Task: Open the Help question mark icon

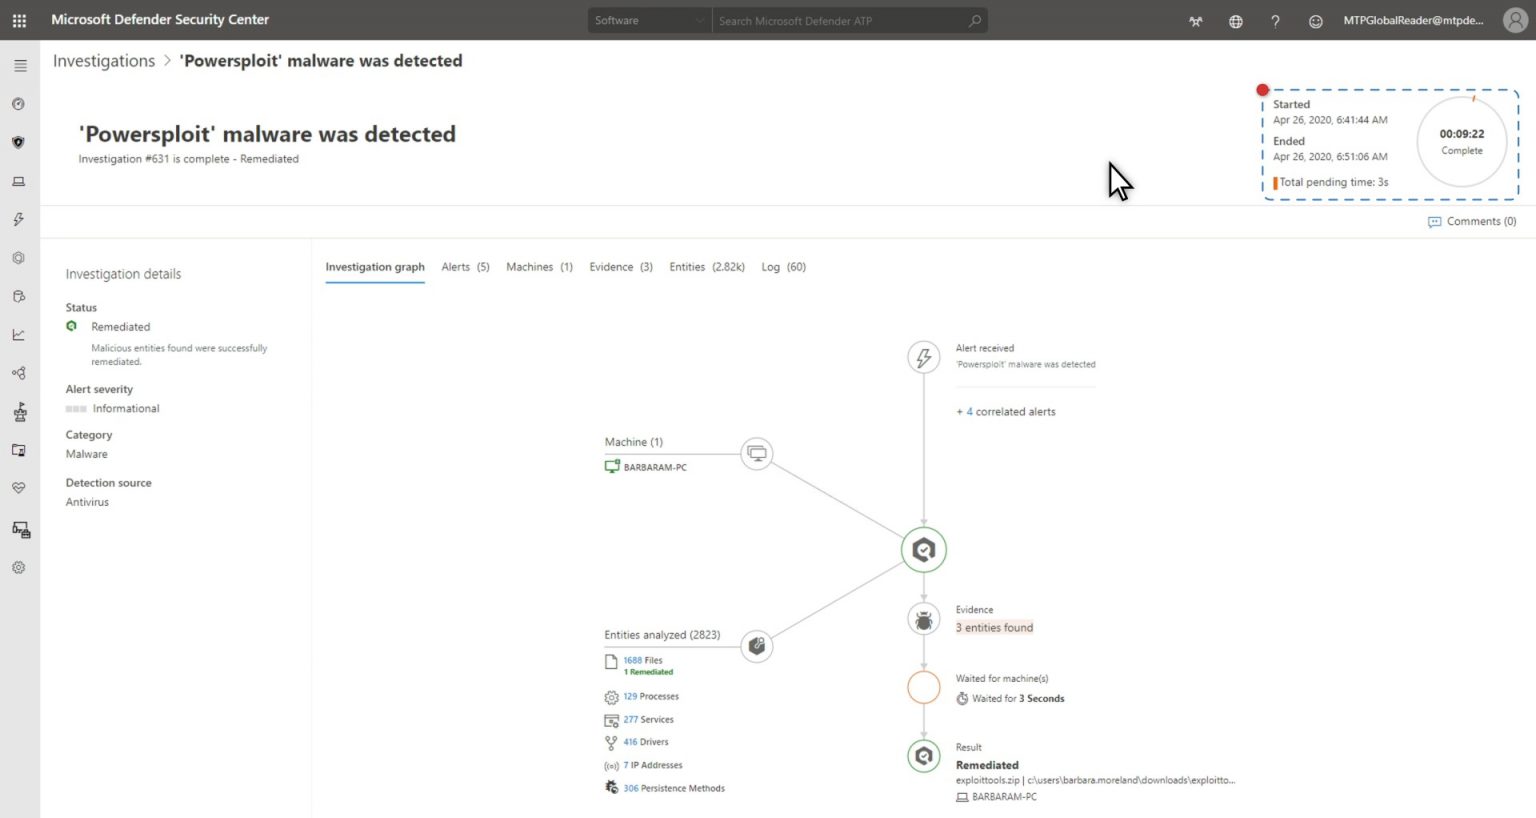Action: [1275, 20]
